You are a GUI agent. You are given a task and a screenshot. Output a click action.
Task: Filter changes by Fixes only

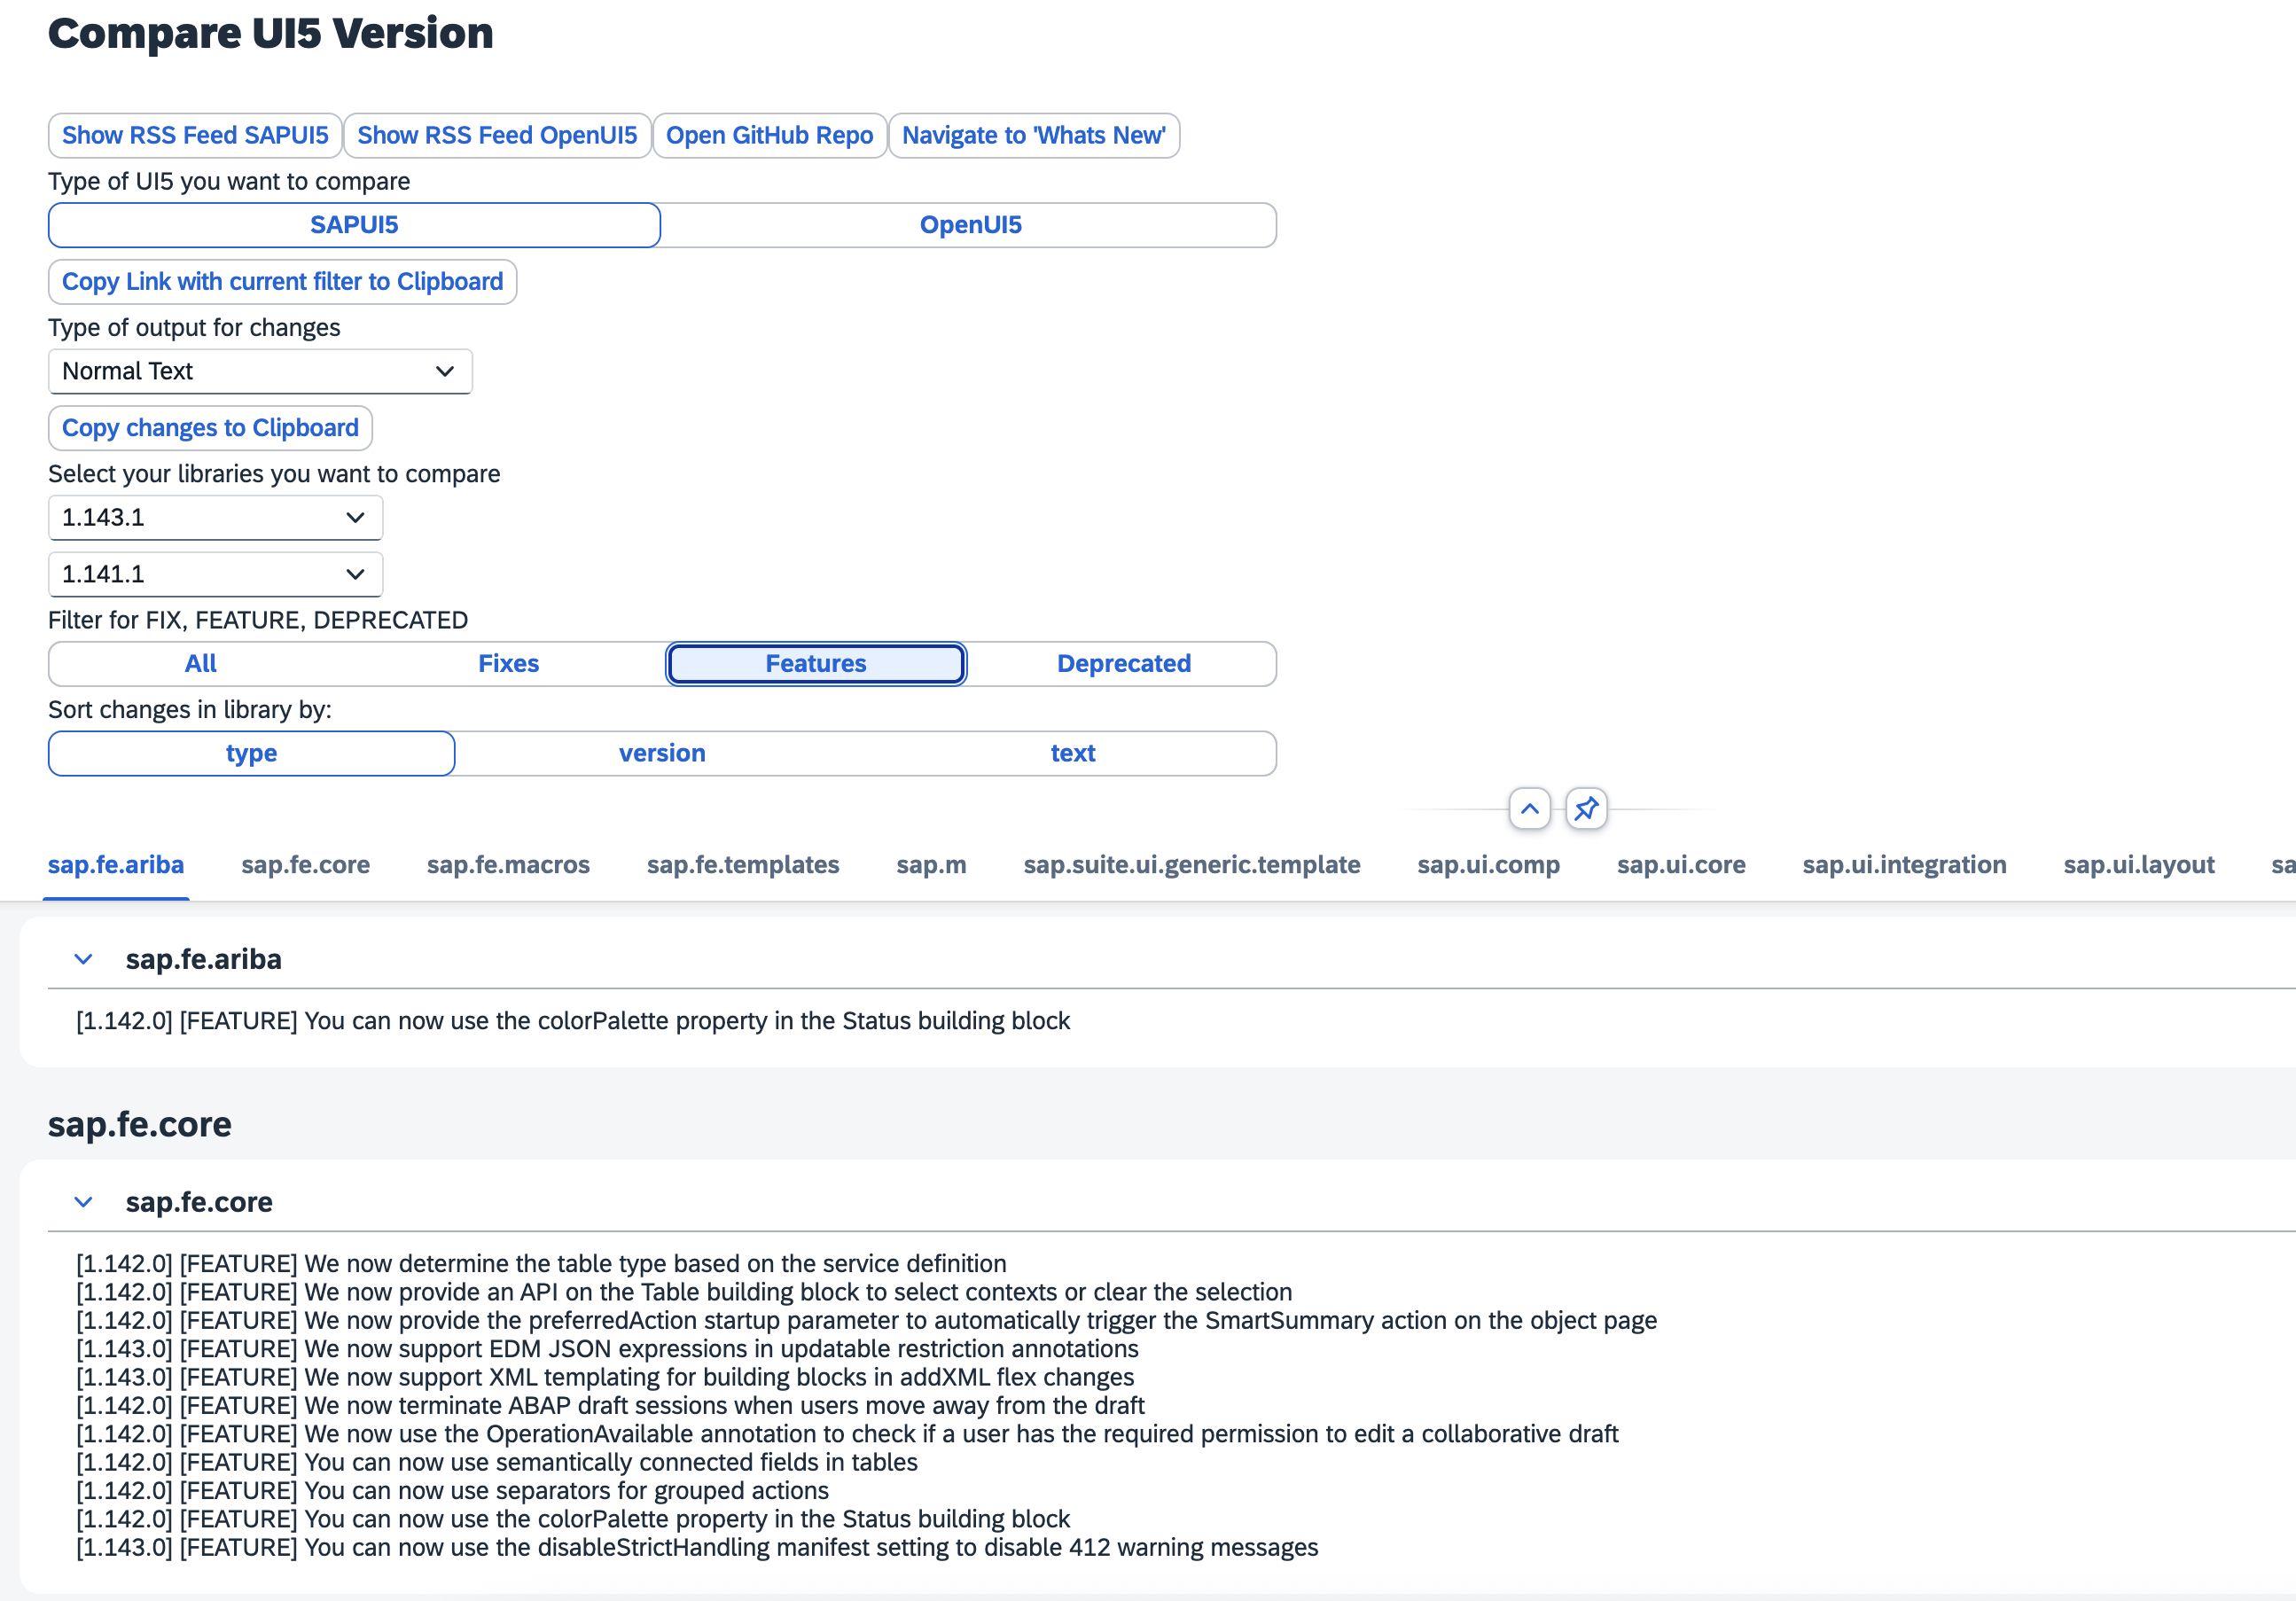point(510,663)
